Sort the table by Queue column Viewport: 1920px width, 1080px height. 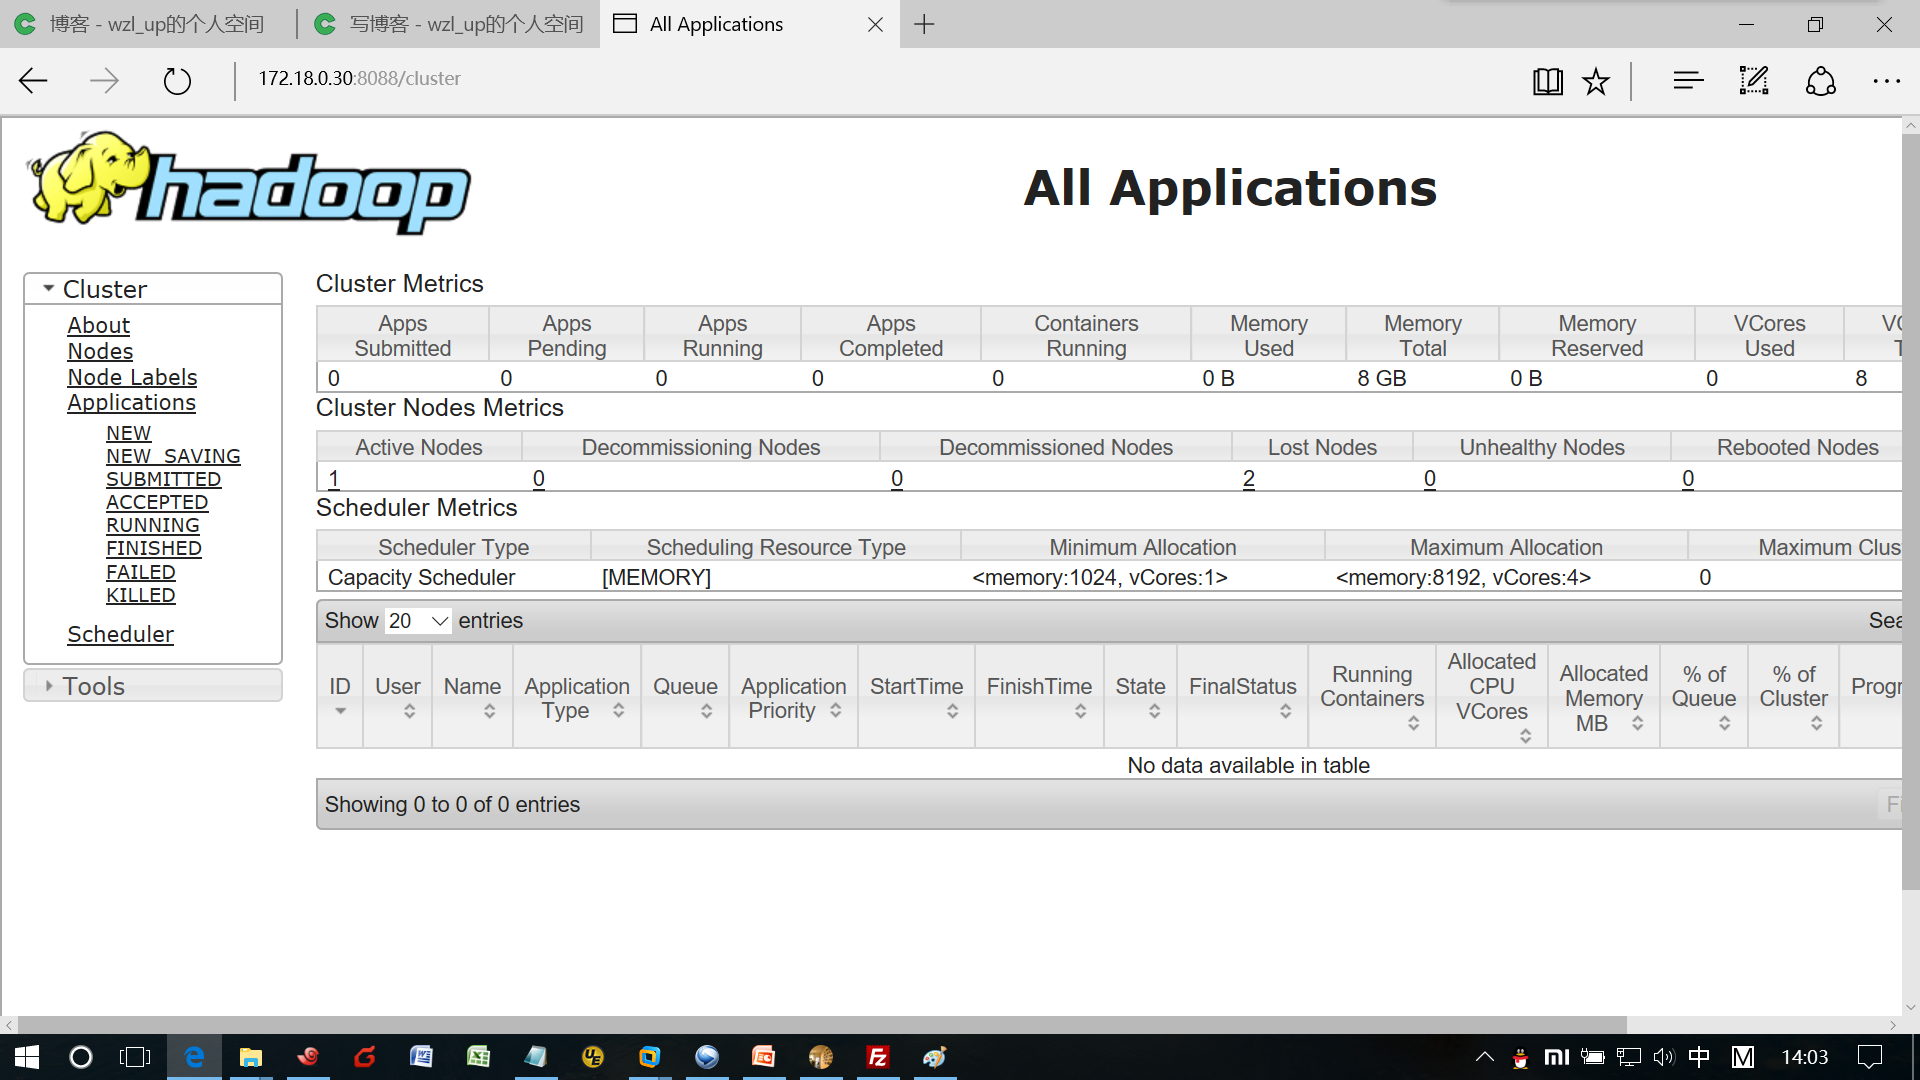point(685,697)
